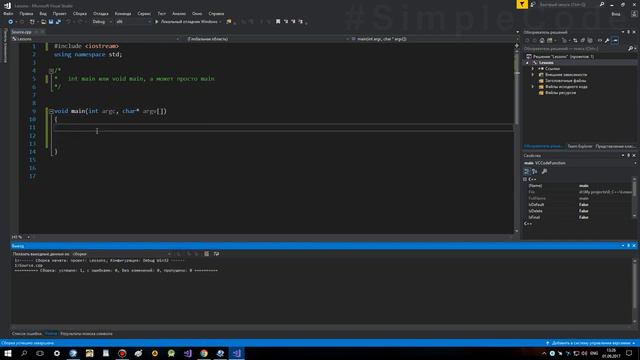Open the Показать выходные данные dropdown
The image size is (640, 360).
pyautogui.click(x=121, y=254)
